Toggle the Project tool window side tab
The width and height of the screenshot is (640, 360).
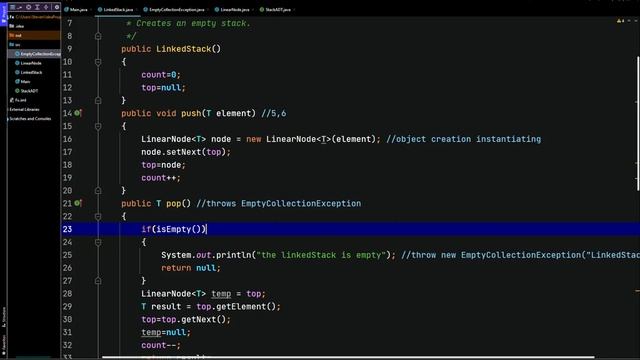[4, 14]
